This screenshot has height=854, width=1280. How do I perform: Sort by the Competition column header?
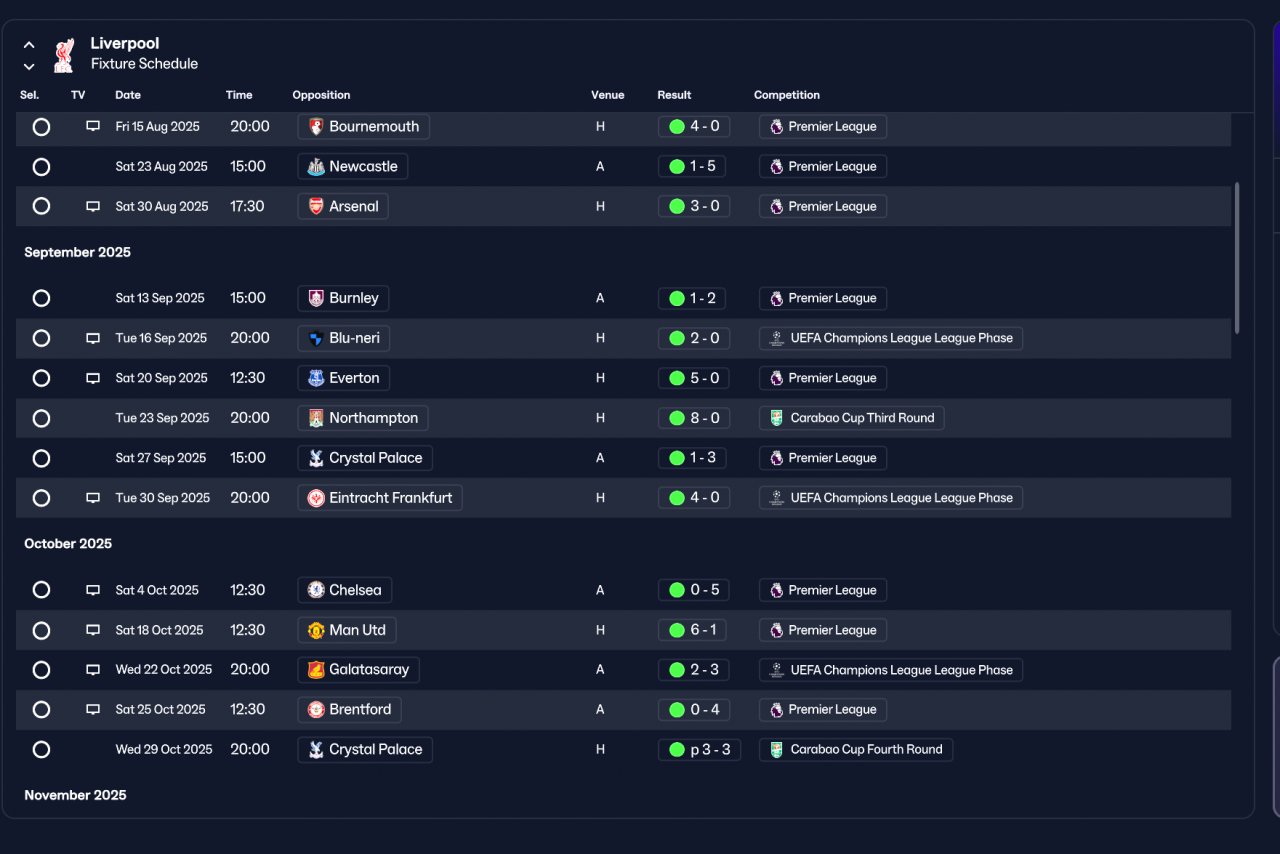tap(787, 95)
